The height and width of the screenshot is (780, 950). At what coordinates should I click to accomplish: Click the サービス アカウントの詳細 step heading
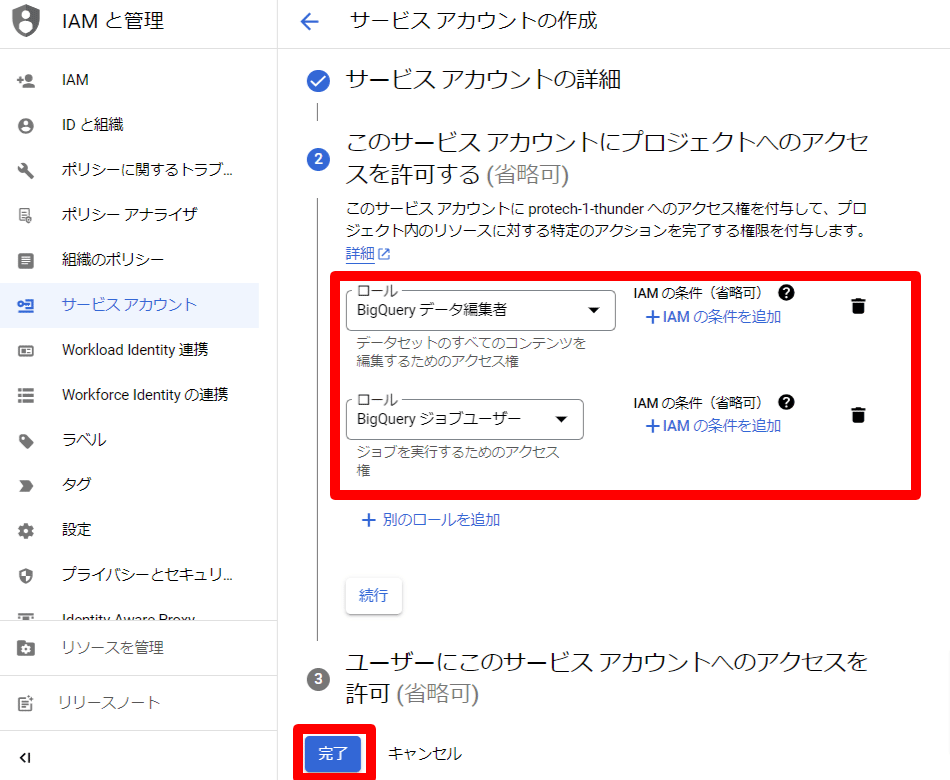(483, 80)
